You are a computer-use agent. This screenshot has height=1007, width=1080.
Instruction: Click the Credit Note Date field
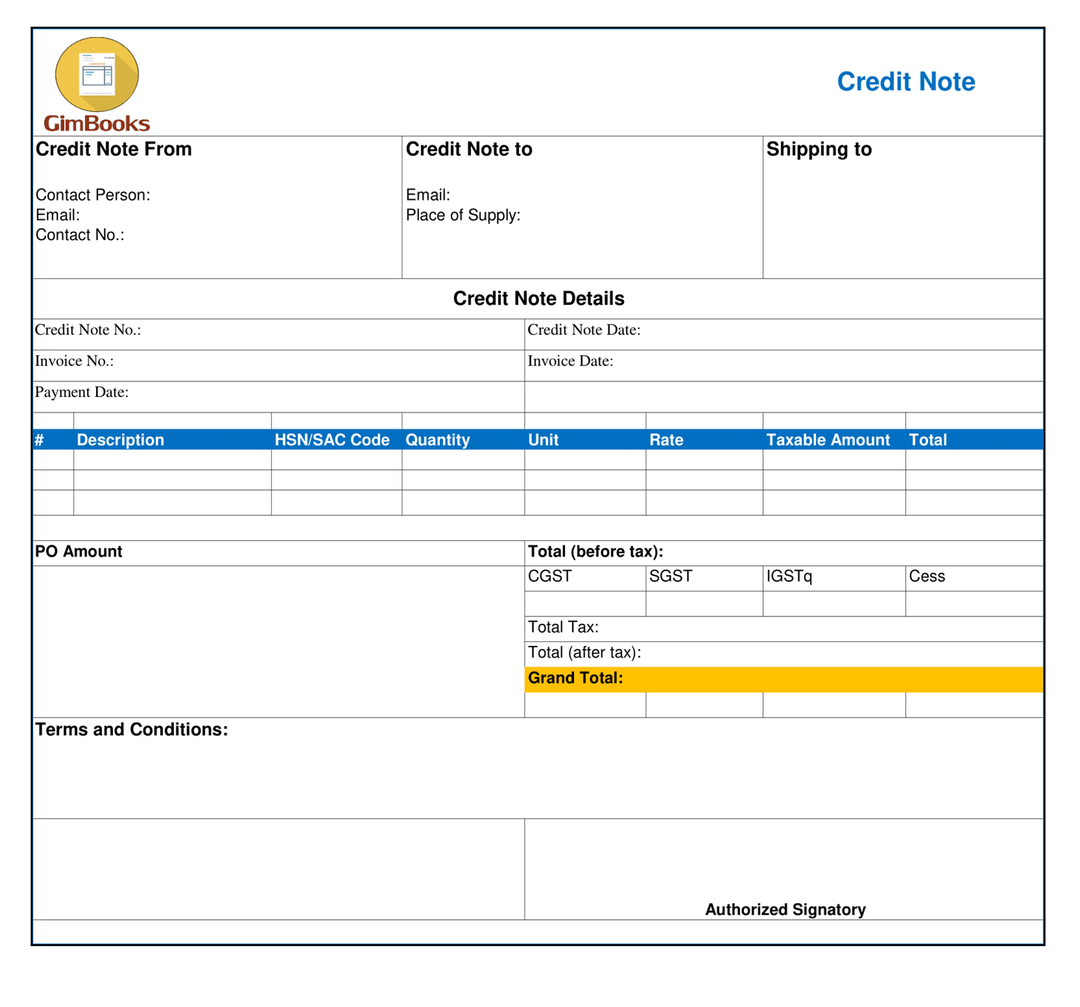click(585, 330)
